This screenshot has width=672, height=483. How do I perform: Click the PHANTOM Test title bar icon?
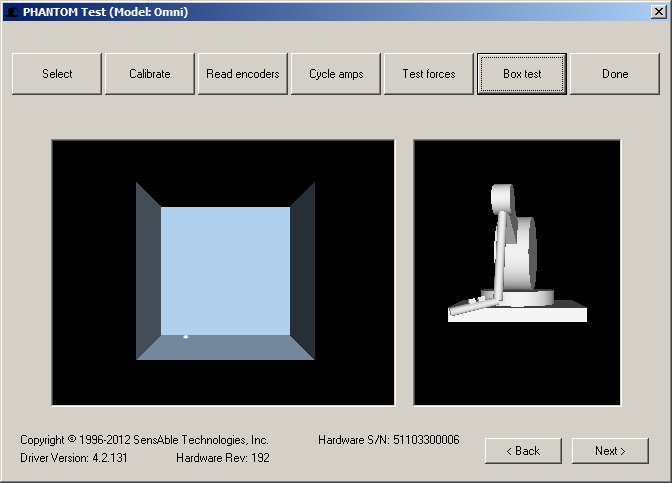tap(11, 12)
